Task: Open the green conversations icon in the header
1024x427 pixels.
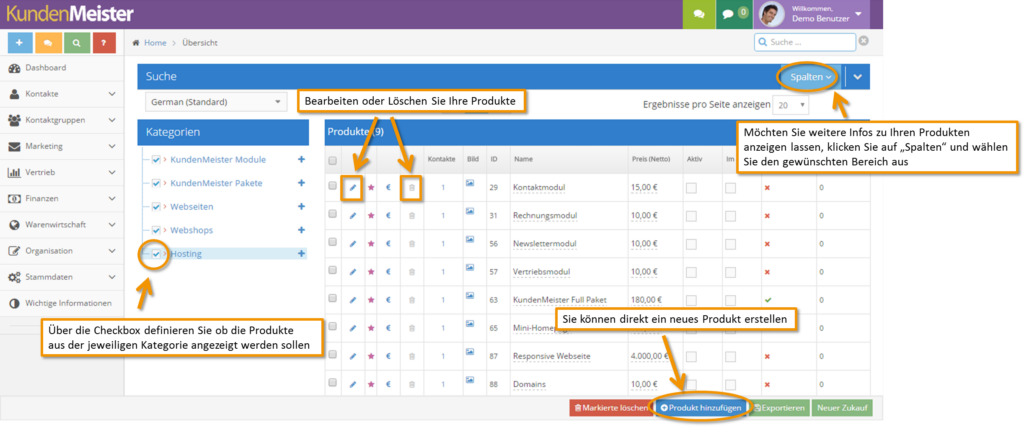Action: point(699,14)
